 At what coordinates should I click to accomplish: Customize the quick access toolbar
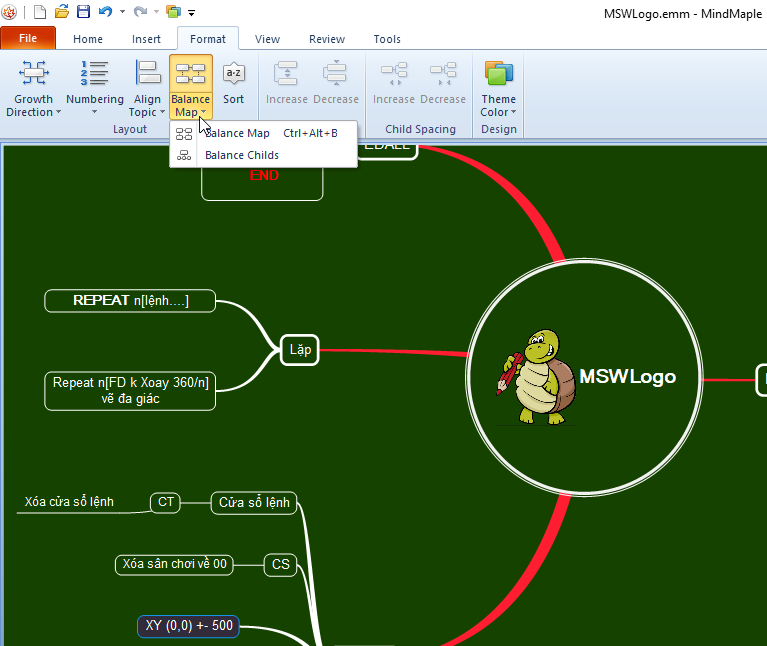point(192,13)
